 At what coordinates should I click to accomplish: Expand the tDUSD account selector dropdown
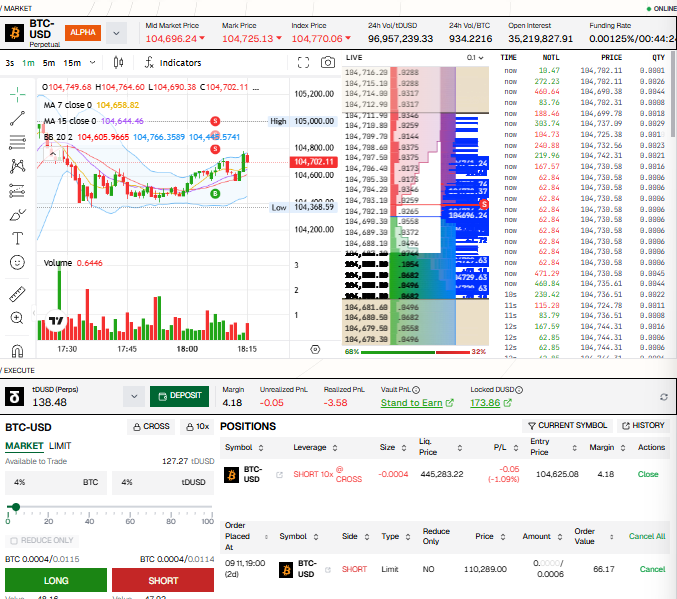(x=134, y=396)
